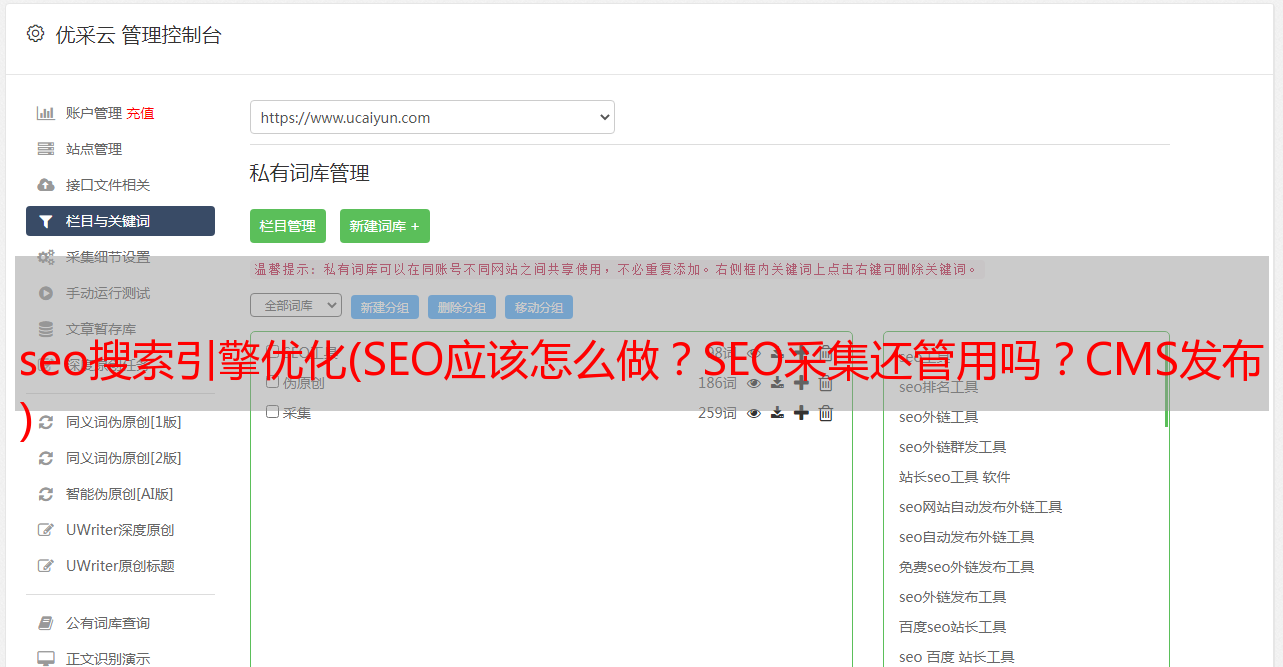
Task: Open 正文识别演示 in the sidebar
Action: 108,659
